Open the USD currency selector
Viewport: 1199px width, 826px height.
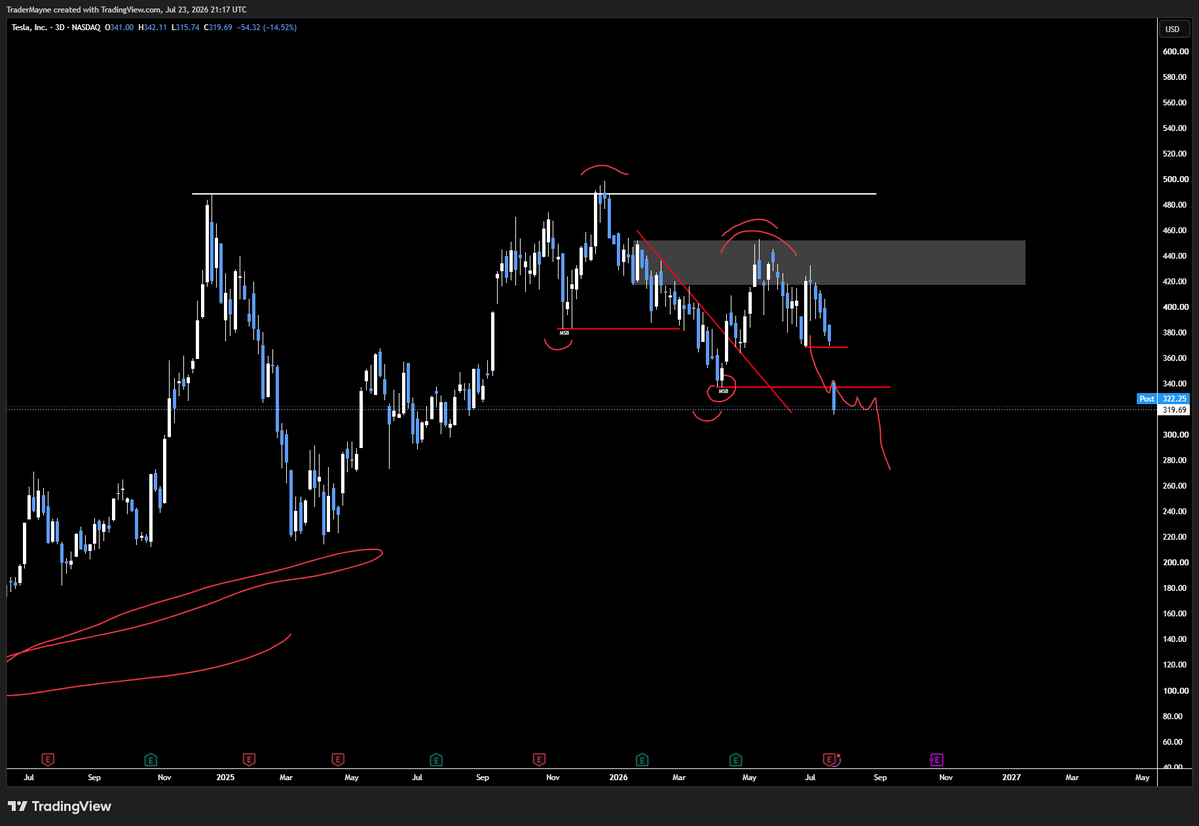click(x=1172, y=29)
